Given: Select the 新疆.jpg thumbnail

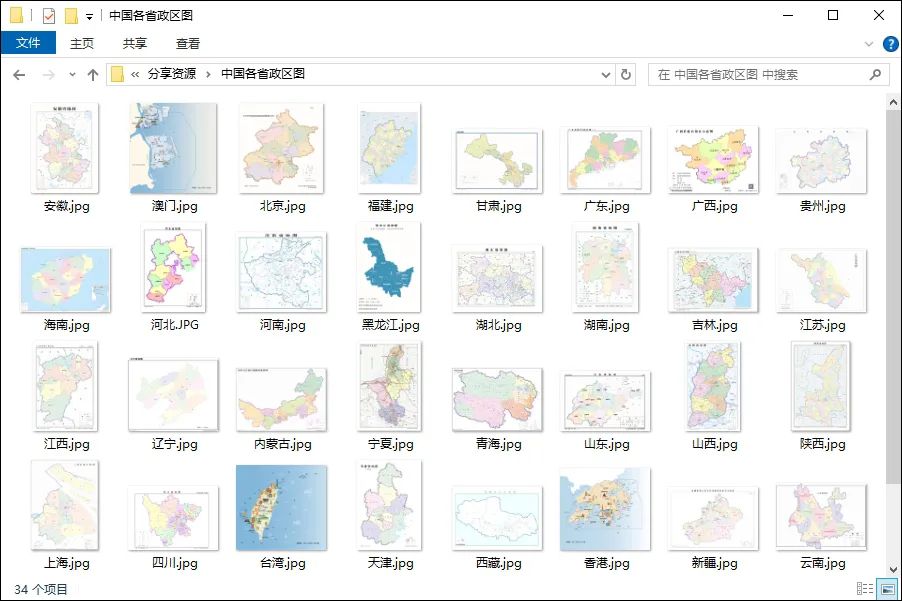Looking at the screenshot, I should (713, 518).
